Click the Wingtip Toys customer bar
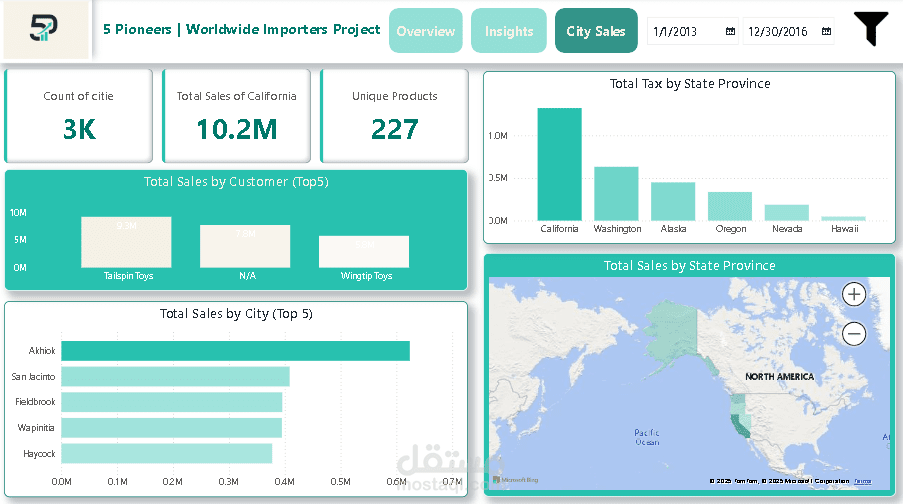 point(364,252)
